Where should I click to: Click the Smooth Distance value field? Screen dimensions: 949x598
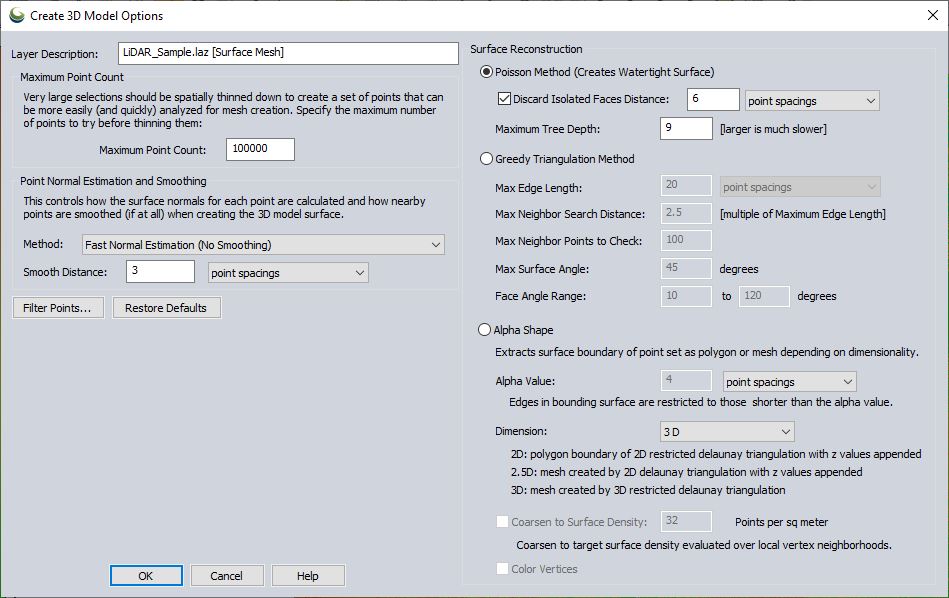pos(160,272)
